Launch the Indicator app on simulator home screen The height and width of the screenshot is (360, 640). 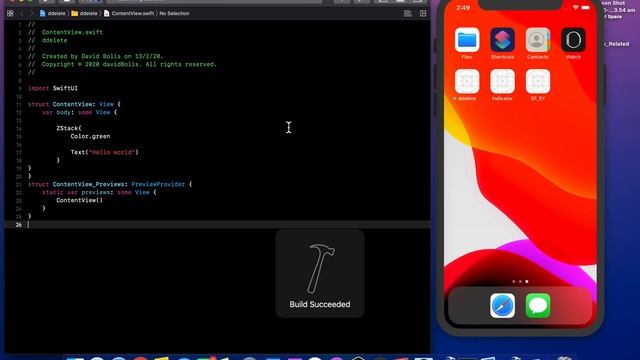502,82
